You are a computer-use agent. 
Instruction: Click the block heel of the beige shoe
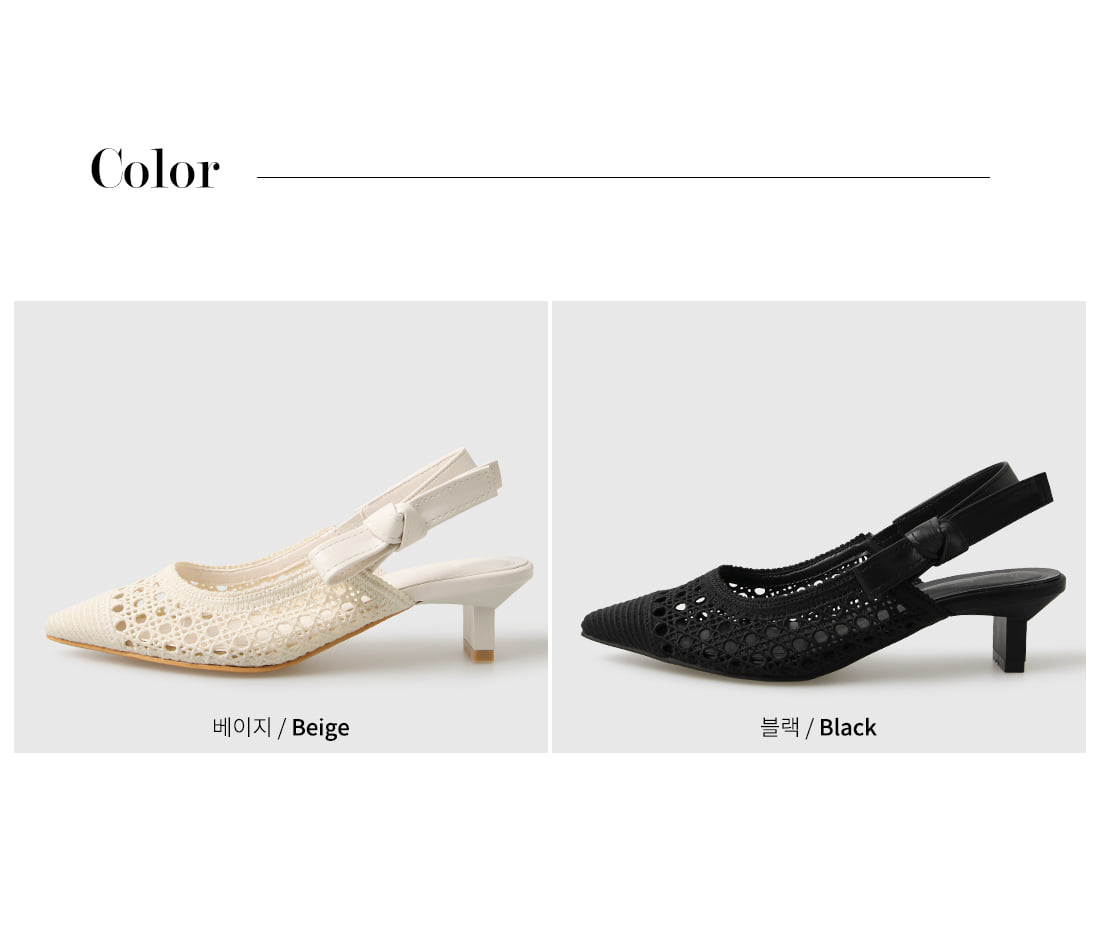479,633
